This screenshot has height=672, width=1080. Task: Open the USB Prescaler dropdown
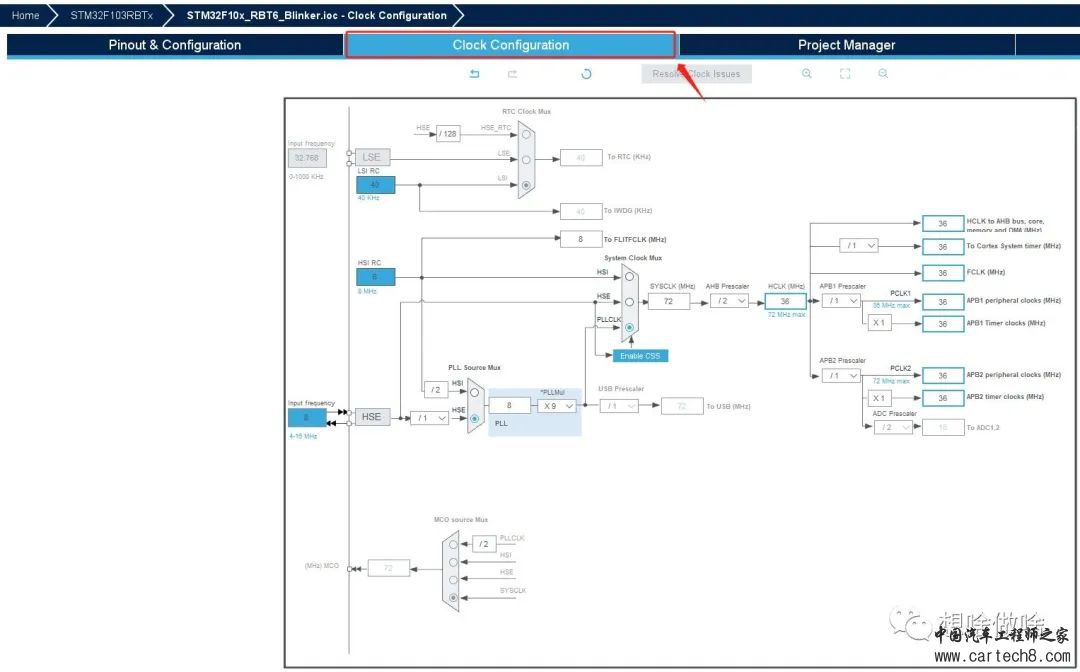619,406
